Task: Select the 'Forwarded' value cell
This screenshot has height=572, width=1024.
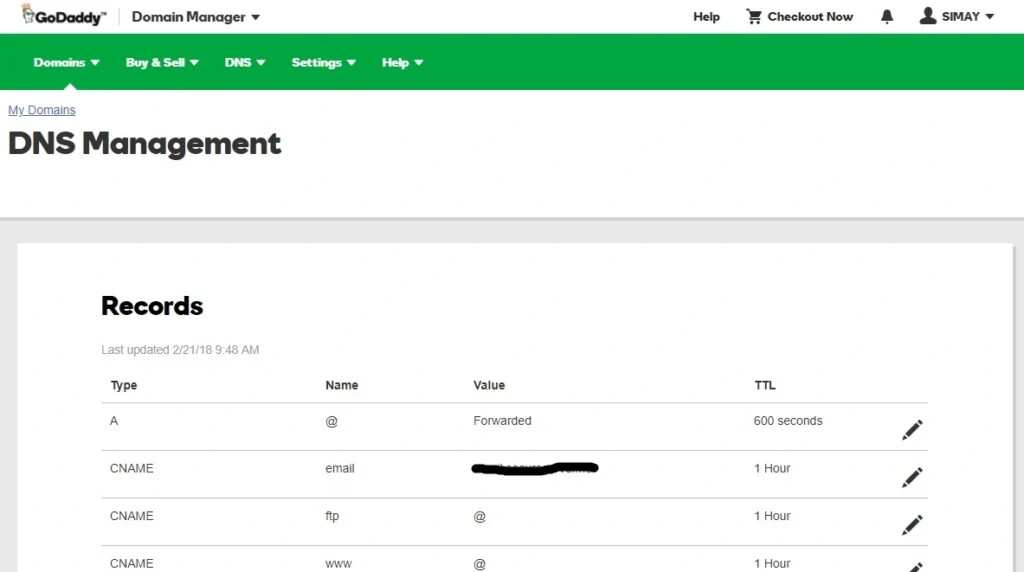Action: [x=502, y=421]
